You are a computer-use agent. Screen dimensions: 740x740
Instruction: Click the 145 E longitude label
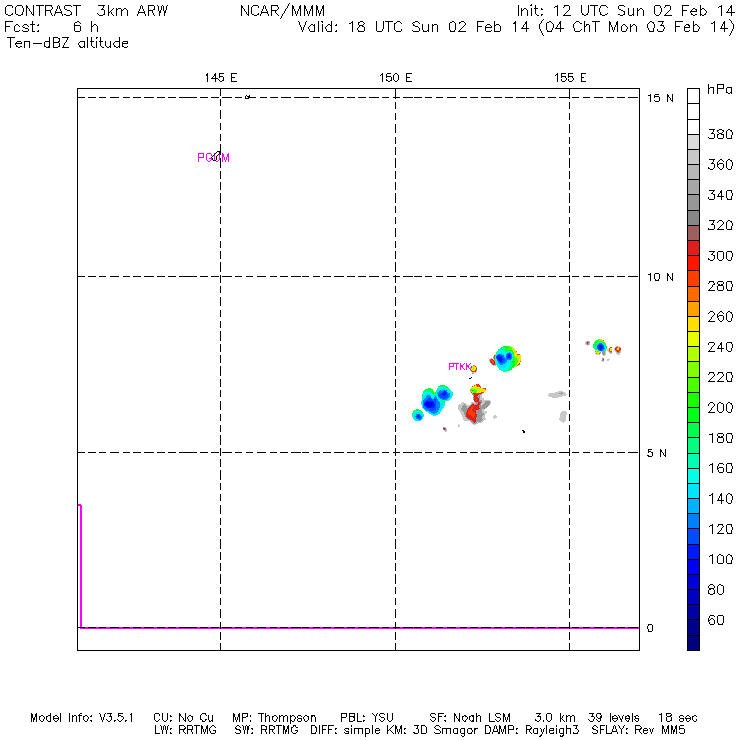[220, 78]
